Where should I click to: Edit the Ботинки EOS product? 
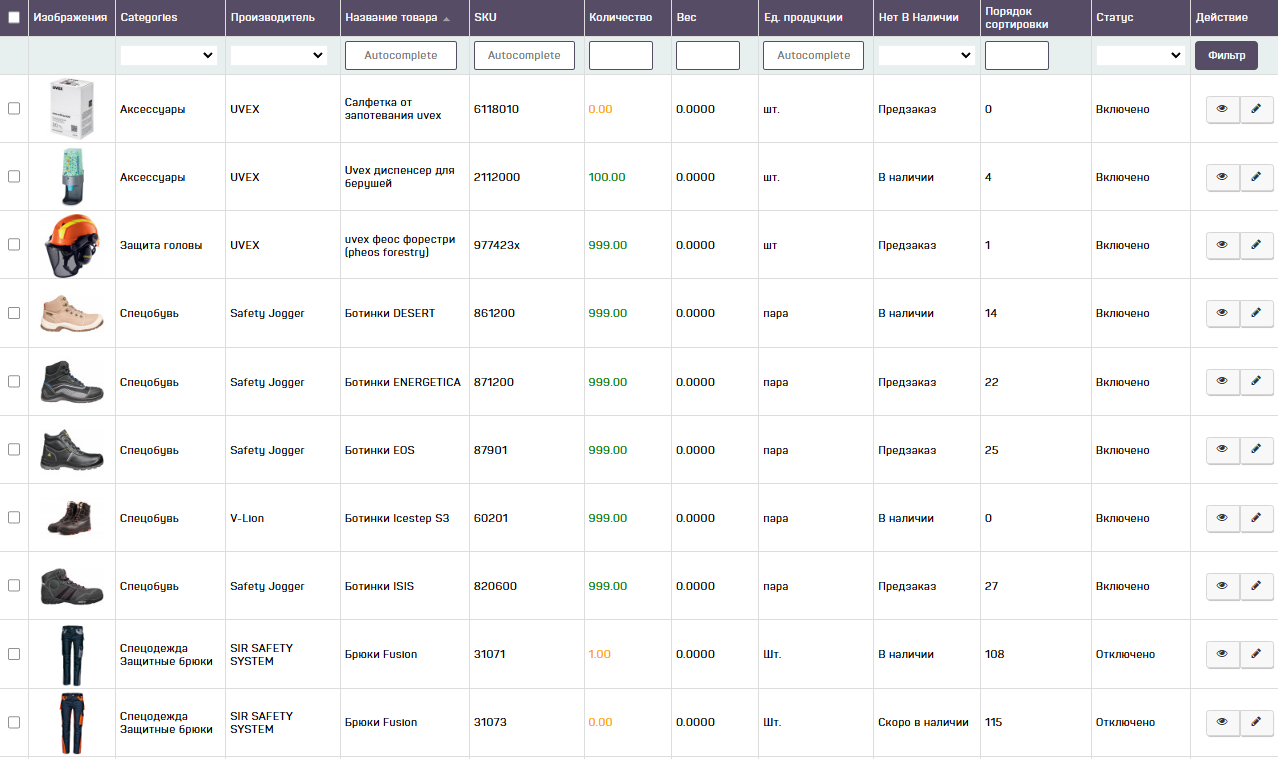1257,450
